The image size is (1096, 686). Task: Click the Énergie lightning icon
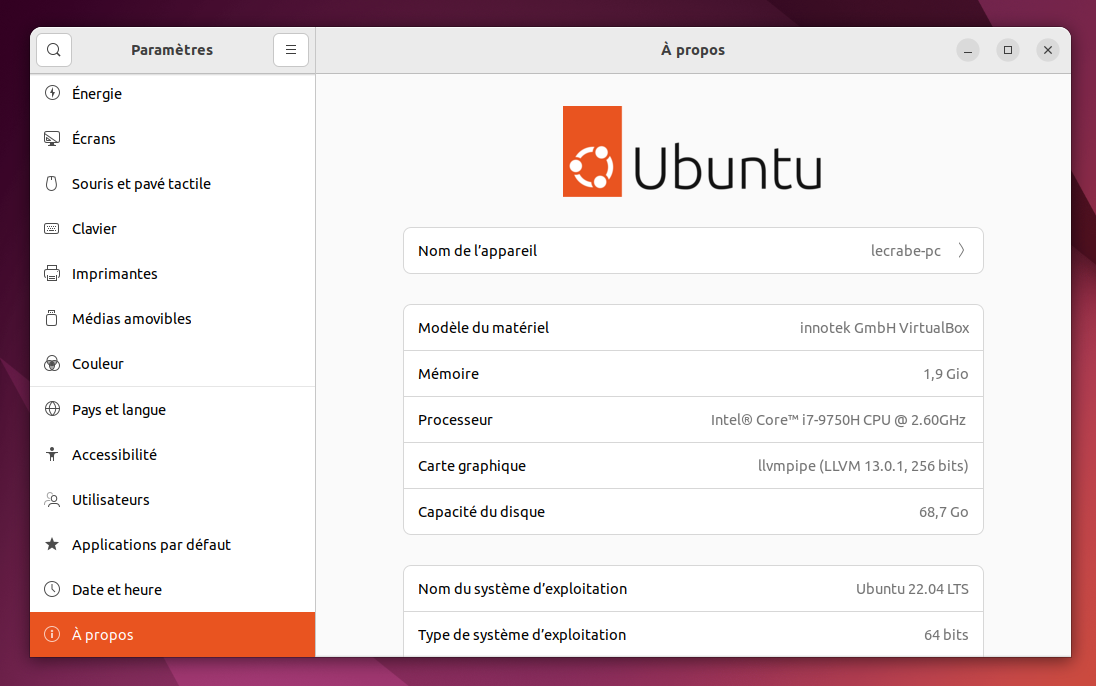(x=52, y=93)
